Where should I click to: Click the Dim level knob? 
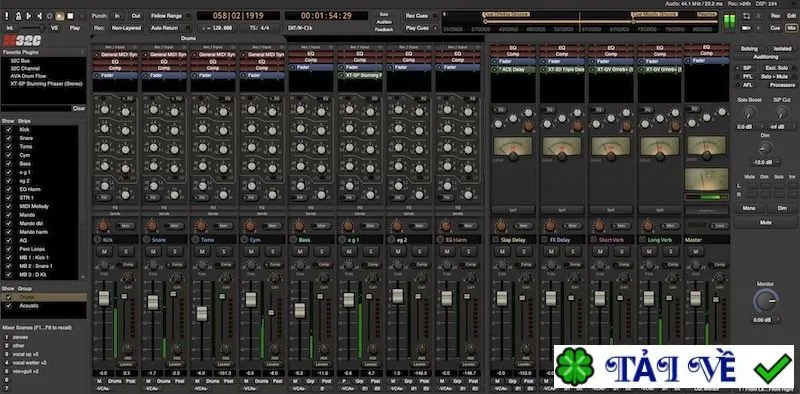pos(765,148)
